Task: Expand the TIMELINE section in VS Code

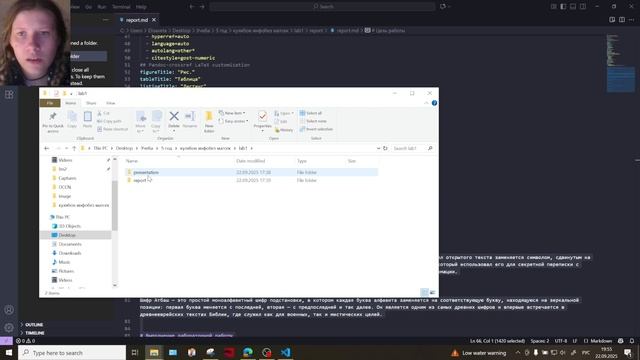Action: click(35, 333)
